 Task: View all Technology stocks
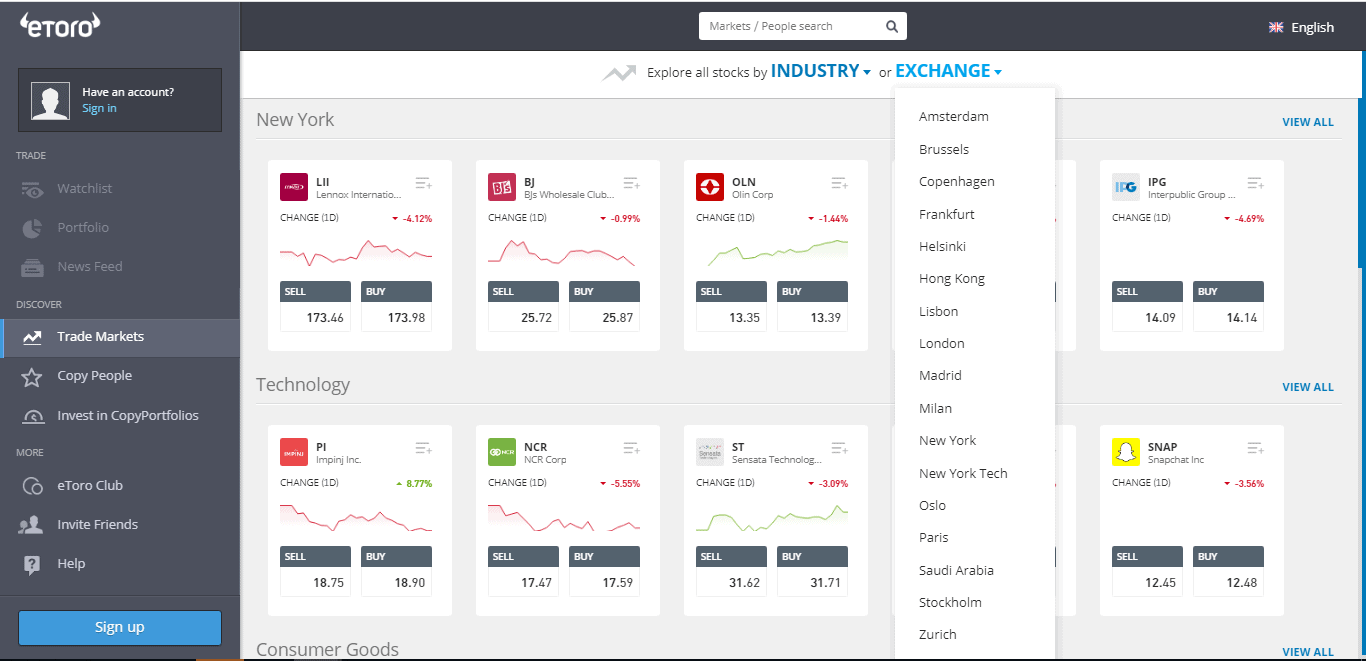[x=1308, y=387]
